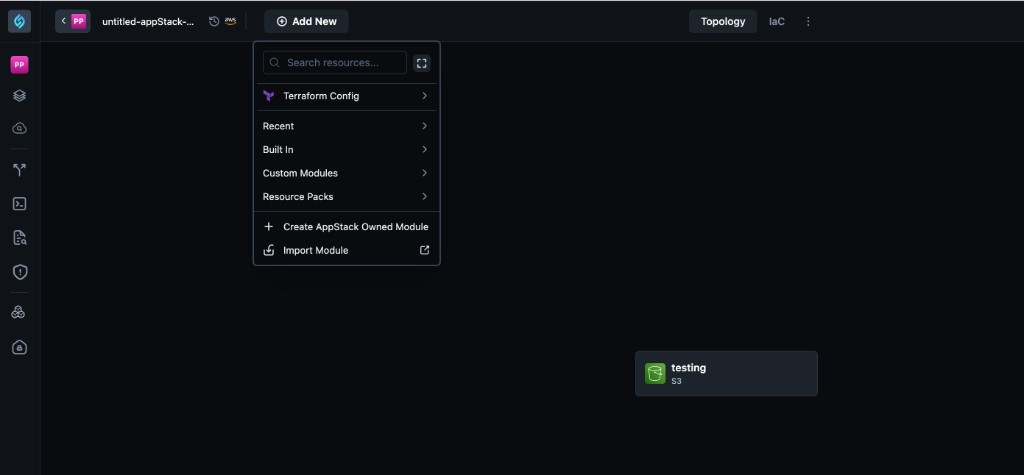The image size is (1024, 475).
Task: Click the Terraform logo icon
Action: coord(268,96)
